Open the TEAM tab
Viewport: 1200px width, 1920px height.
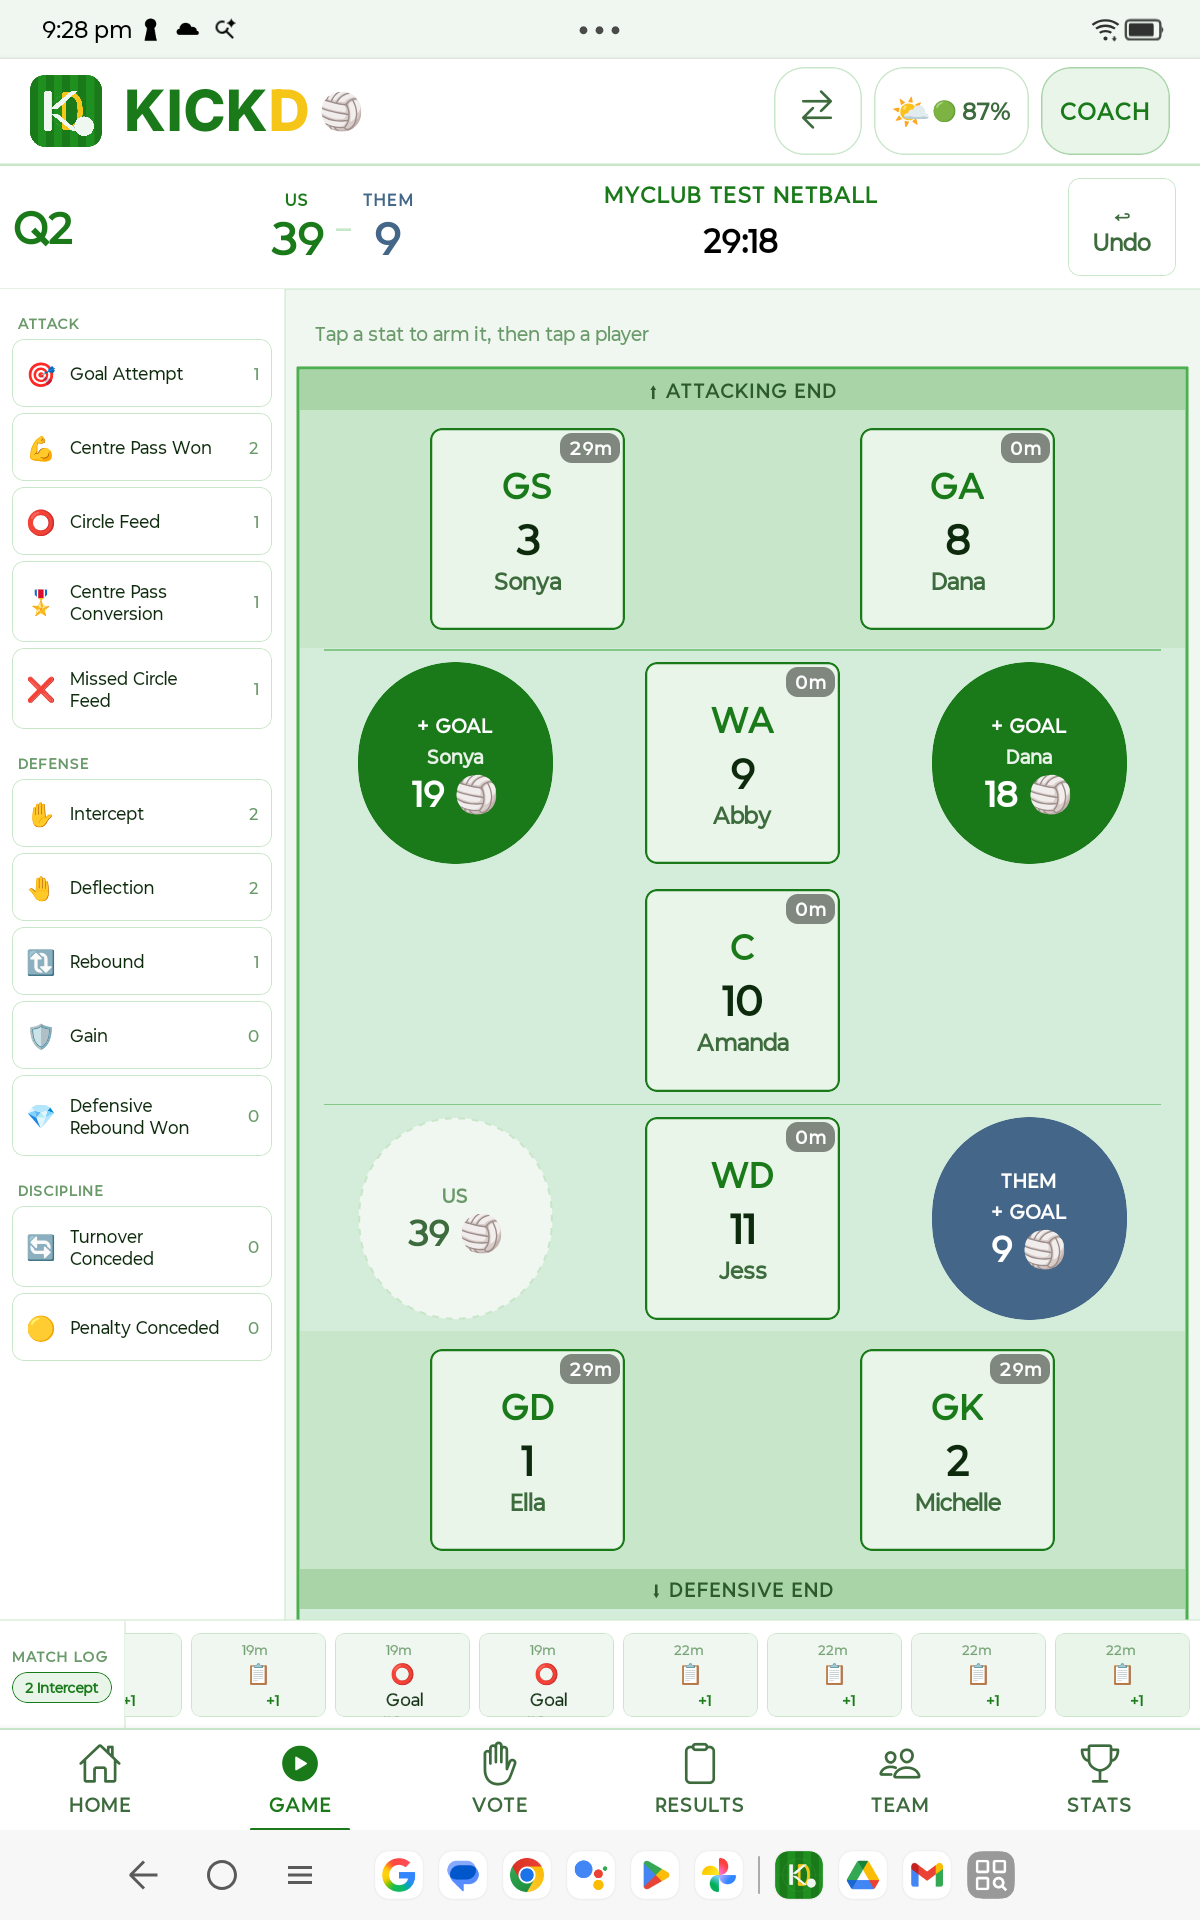900,1779
